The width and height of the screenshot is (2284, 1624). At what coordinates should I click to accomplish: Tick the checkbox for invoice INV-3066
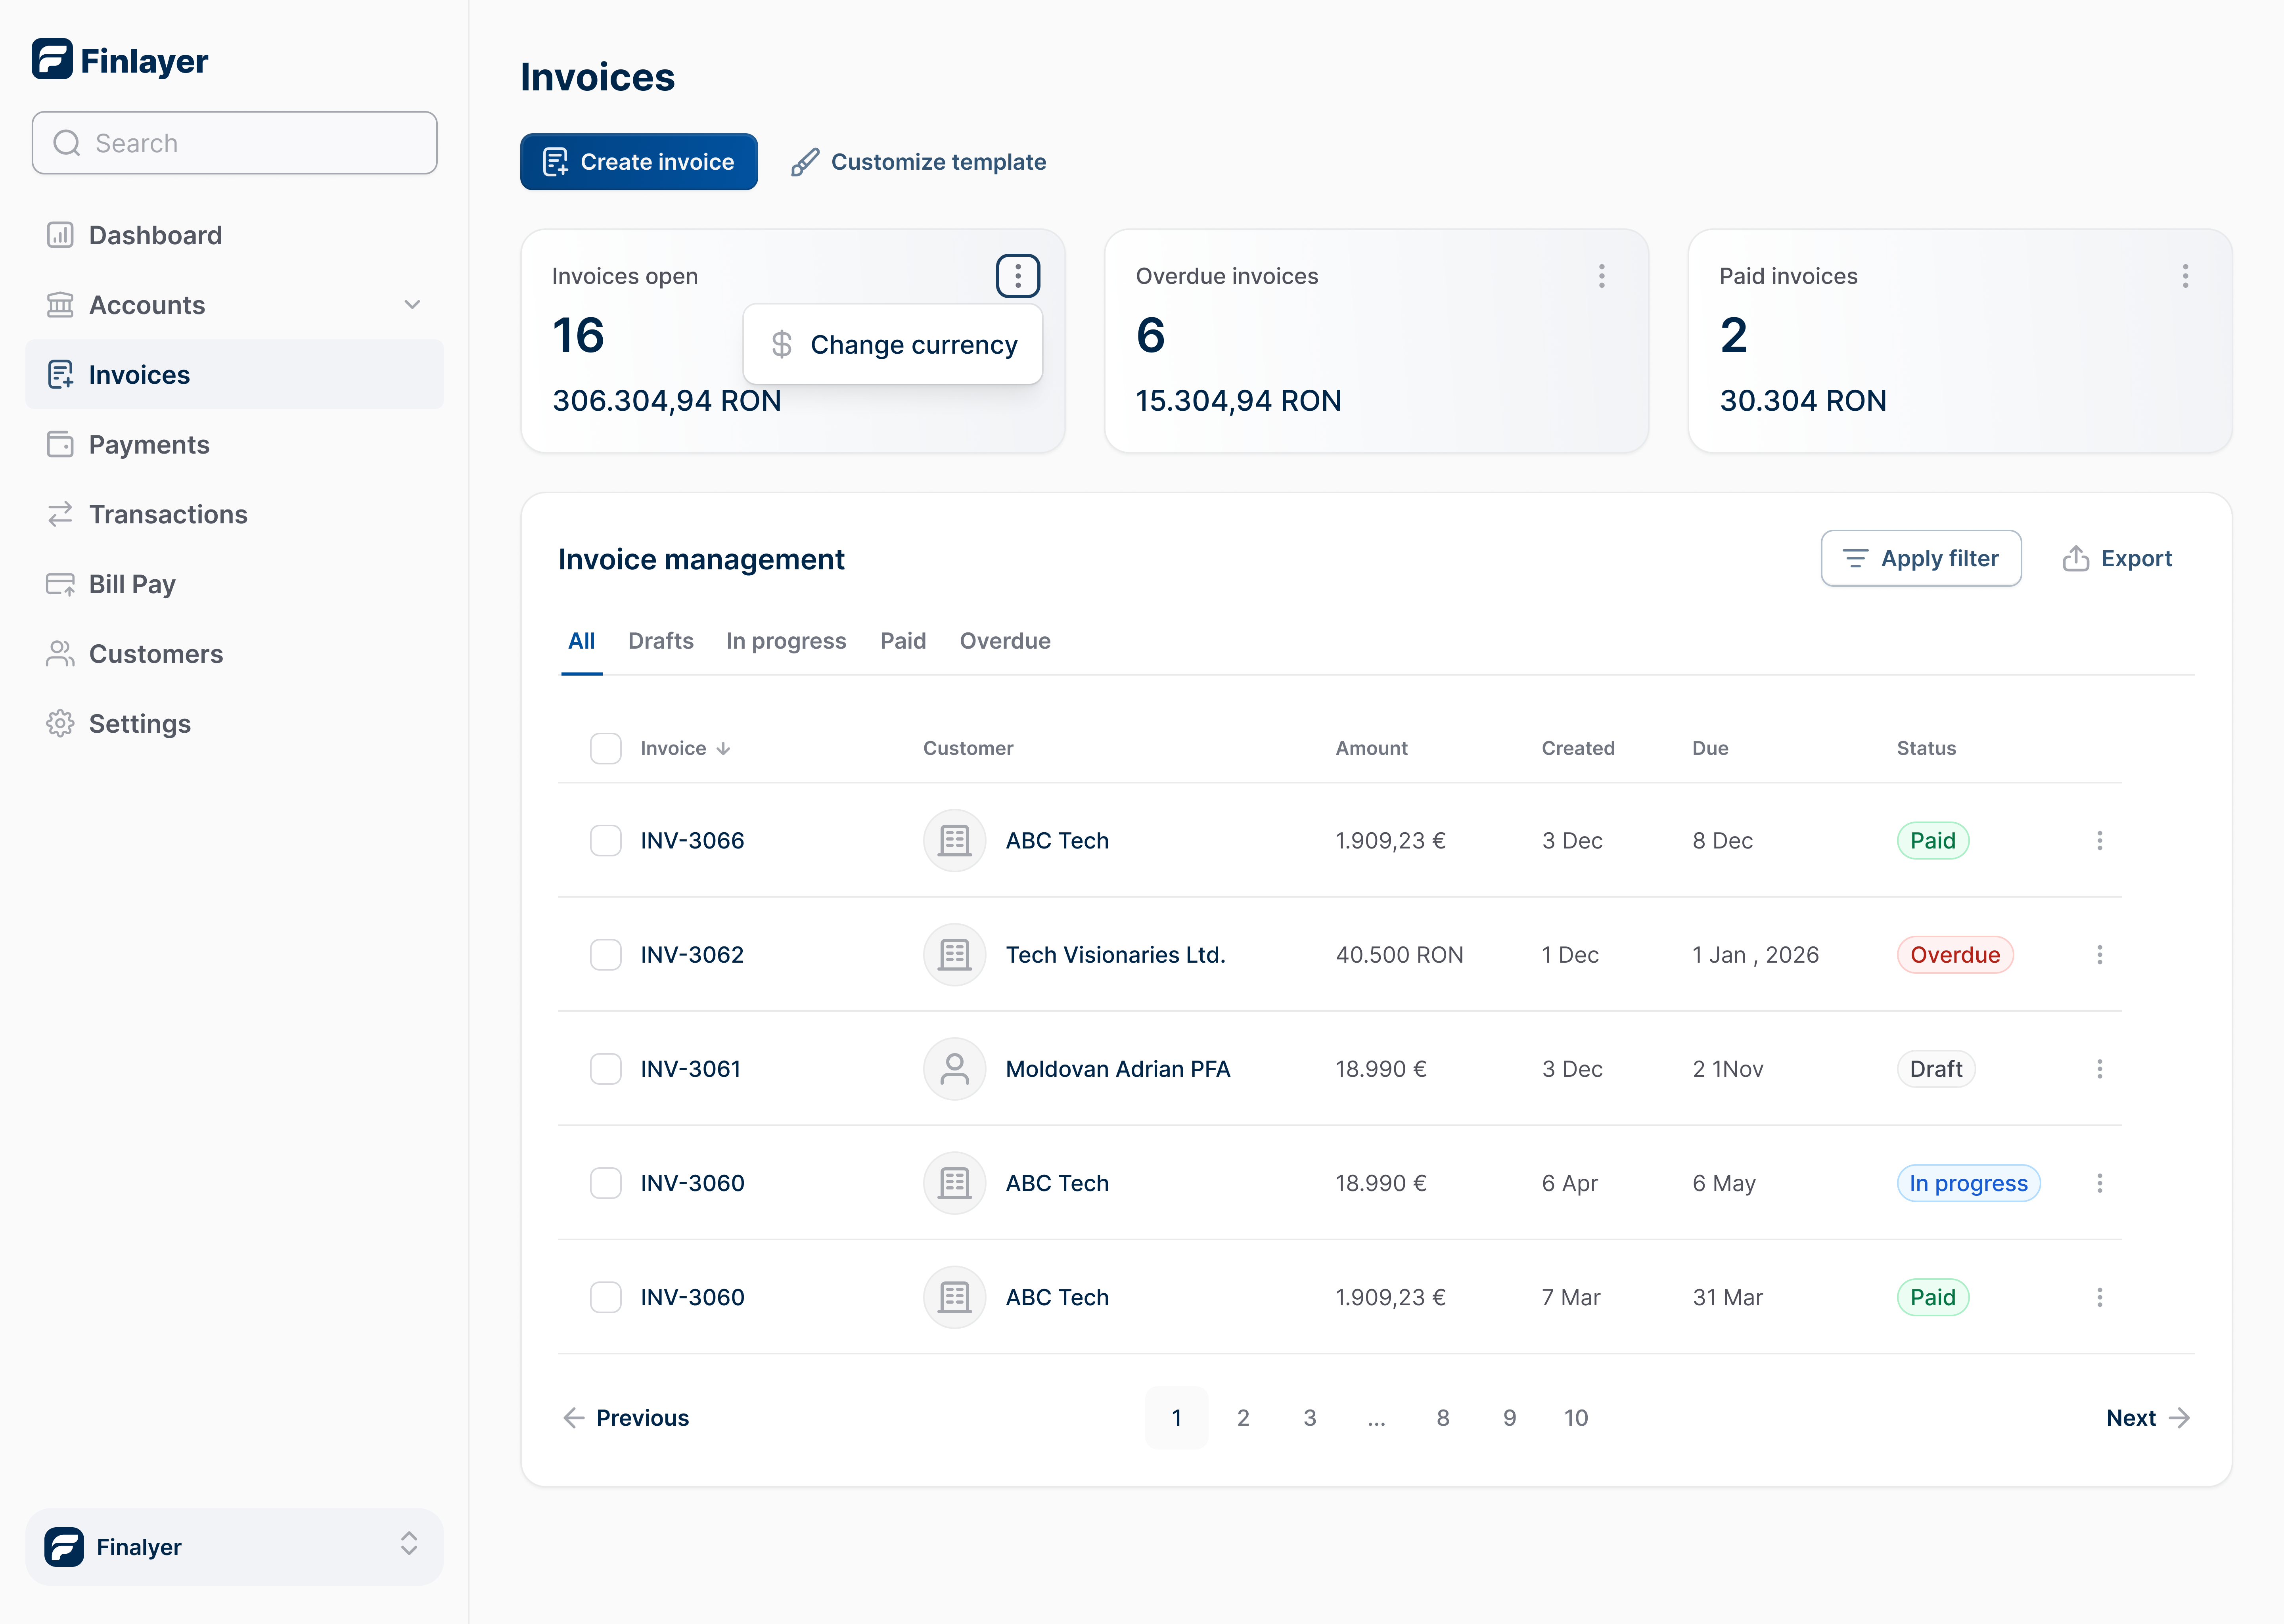click(606, 840)
